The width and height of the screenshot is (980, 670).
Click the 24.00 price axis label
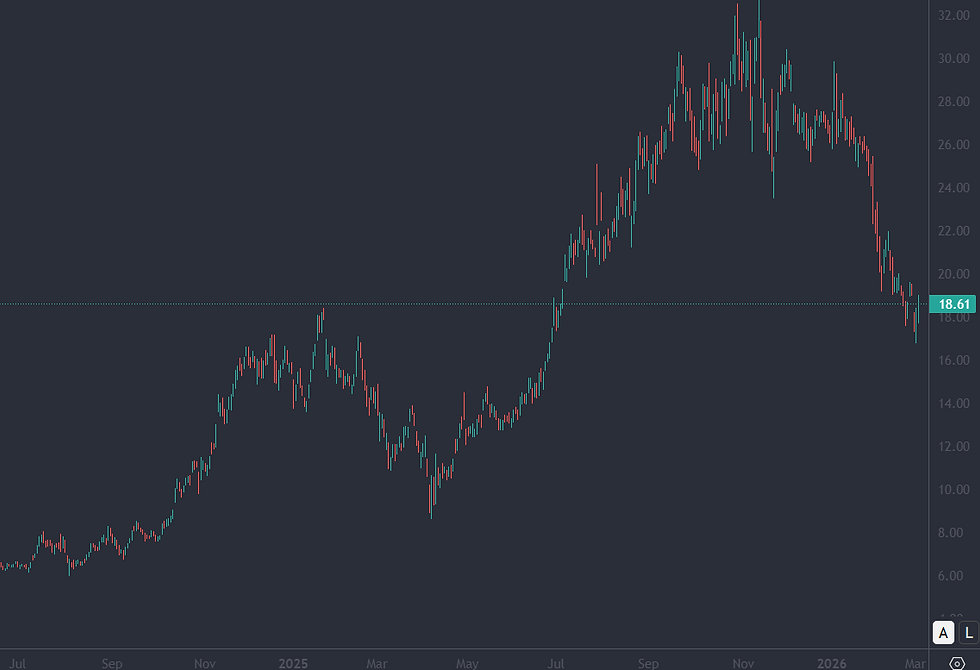[x=954, y=188]
